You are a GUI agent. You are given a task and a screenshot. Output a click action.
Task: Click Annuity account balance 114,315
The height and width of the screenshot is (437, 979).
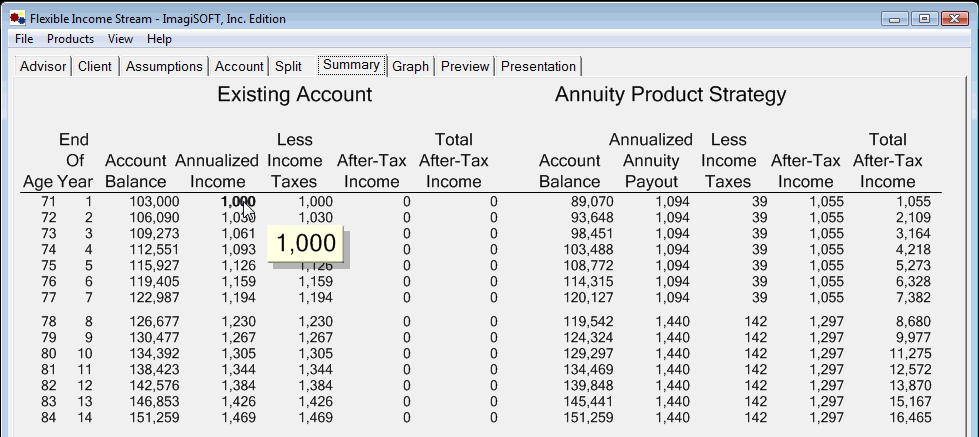tap(589, 282)
